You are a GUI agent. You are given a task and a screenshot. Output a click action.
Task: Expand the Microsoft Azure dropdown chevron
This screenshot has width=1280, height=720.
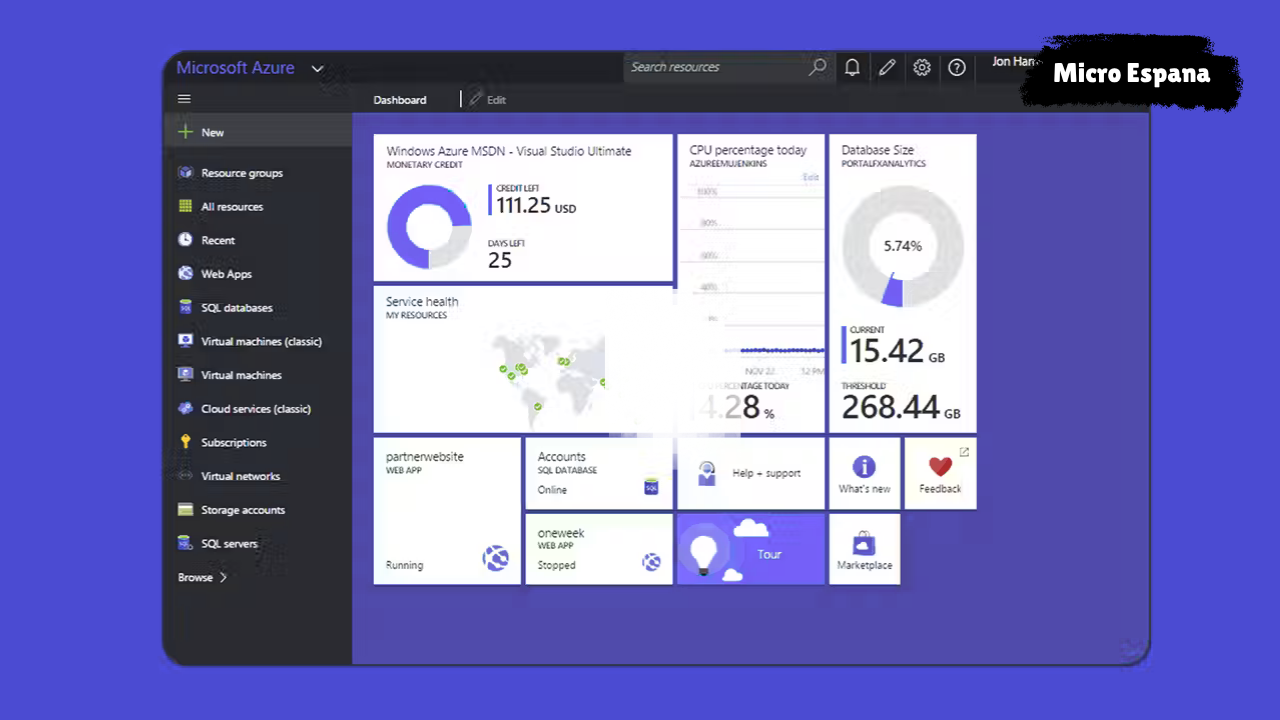coord(317,69)
